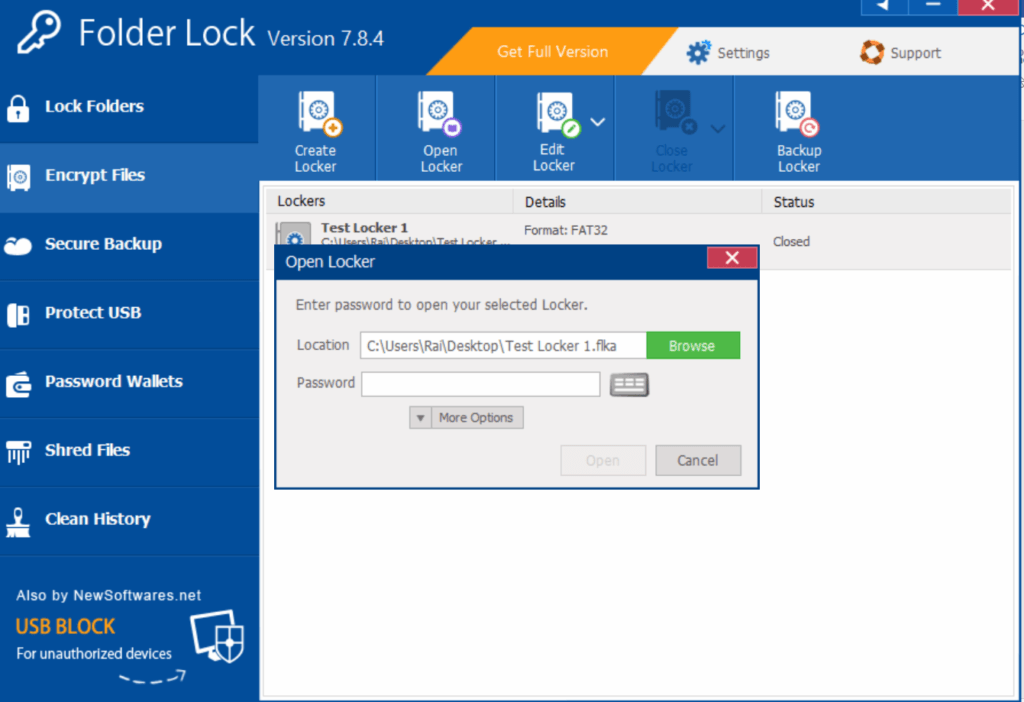This screenshot has width=1024, height=702.
Task: Click the Test Locker 1 safe icon
Action: (293, 234)
